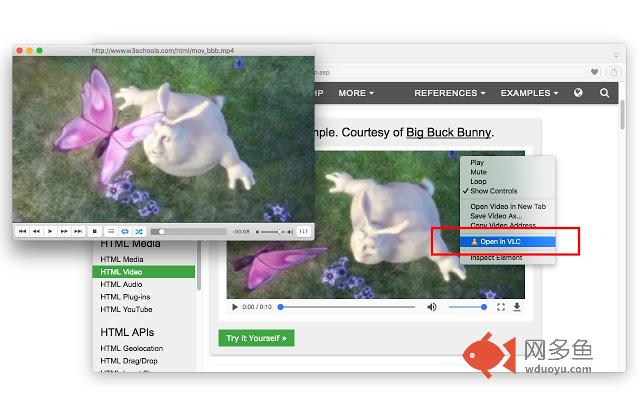Click the globe translate icon

(578, 93)
